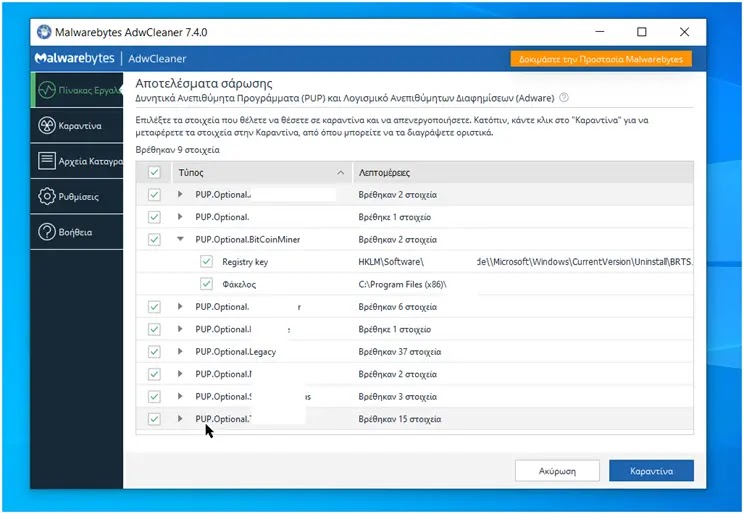The height and width of the screenshot is (514, 744).
Task: Expand the group with 15 στοιχεία
Action: (180, 419)
